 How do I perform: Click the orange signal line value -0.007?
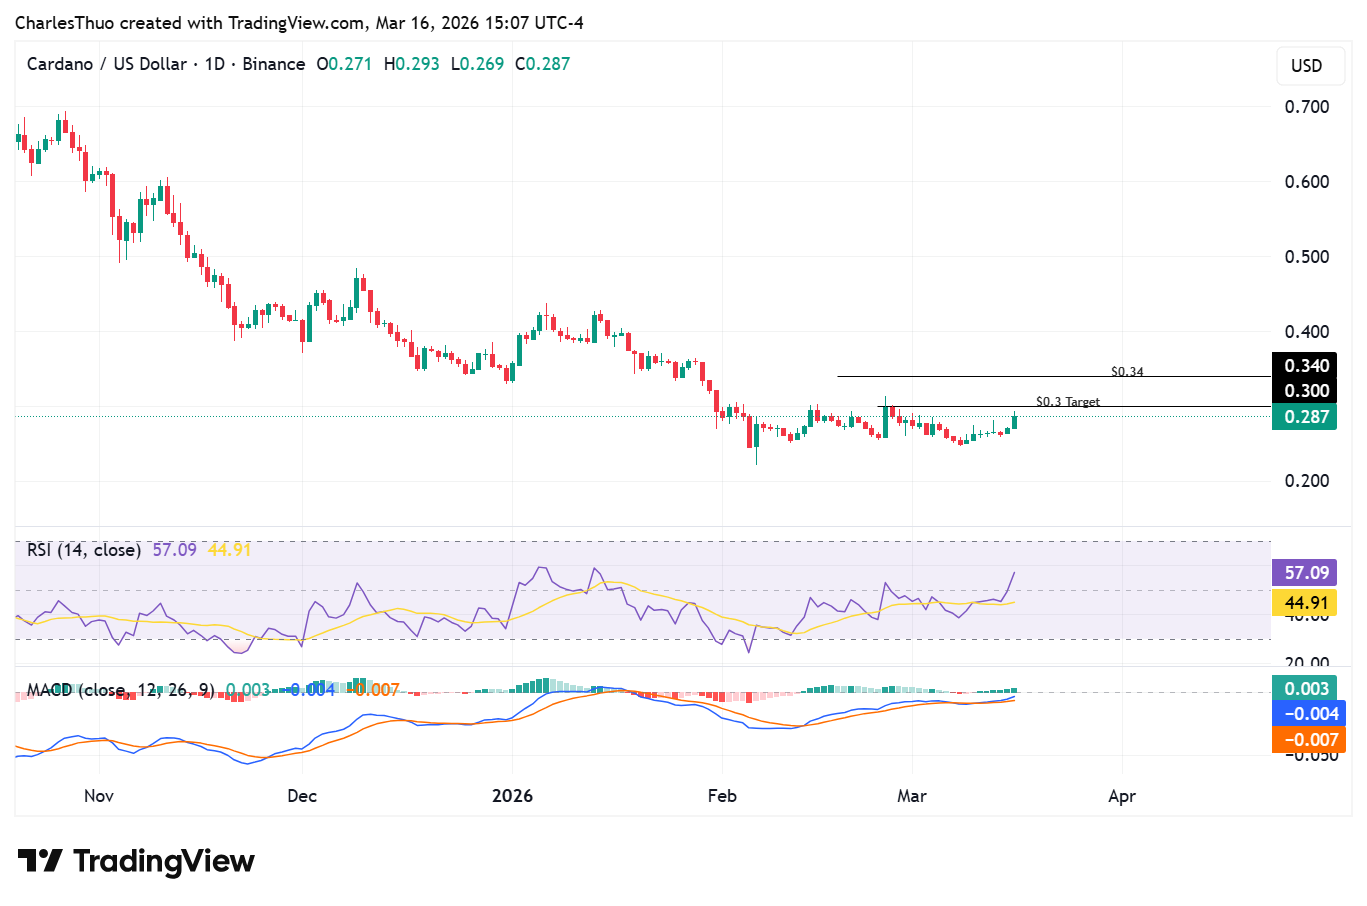(369, 690)
